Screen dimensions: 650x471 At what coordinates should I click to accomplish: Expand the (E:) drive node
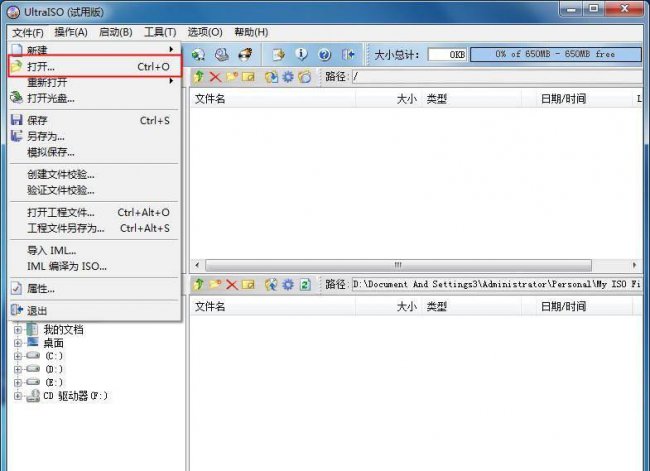pos(17,382)
